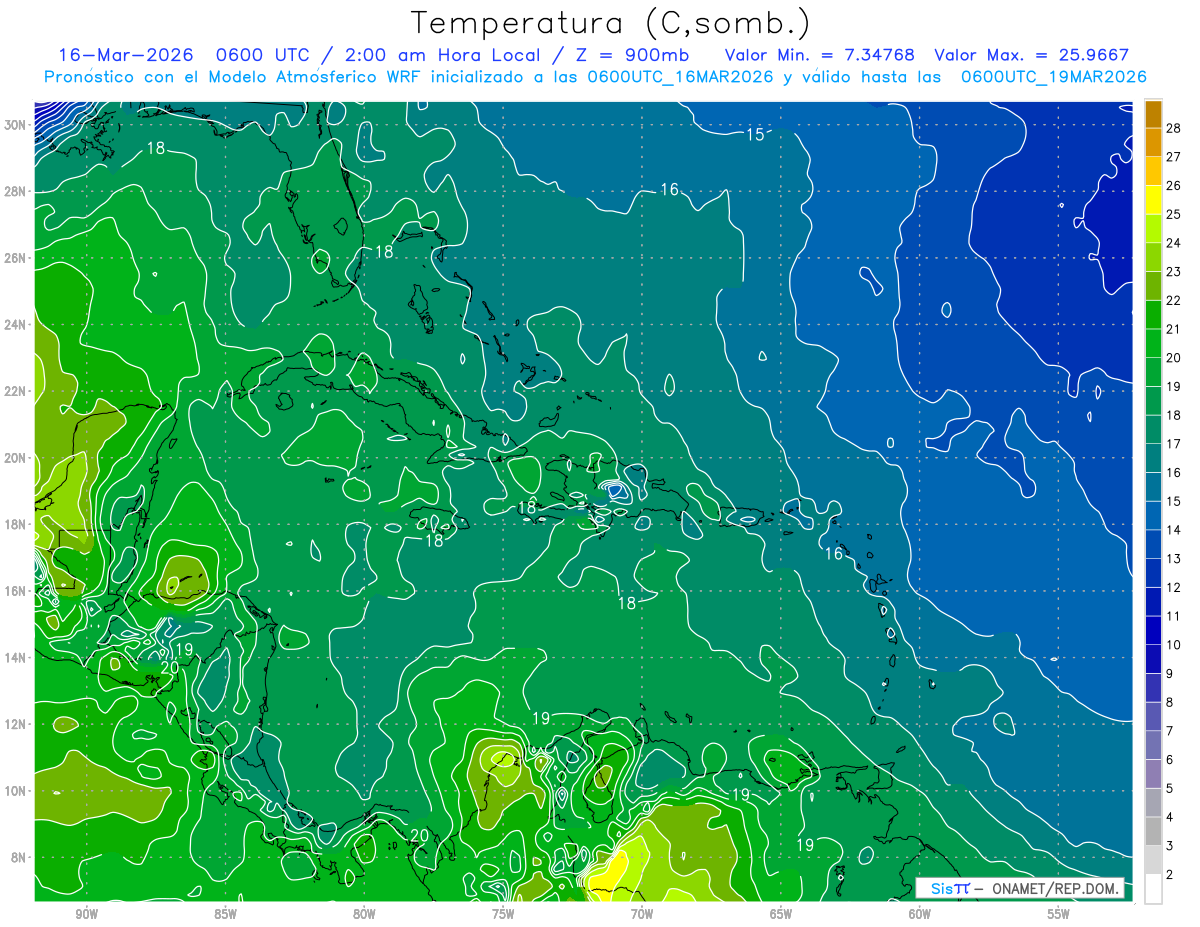Screen dimensions: 1200x927
Task: Click the '55W' longitude axis label
Action: [1059, 914]
